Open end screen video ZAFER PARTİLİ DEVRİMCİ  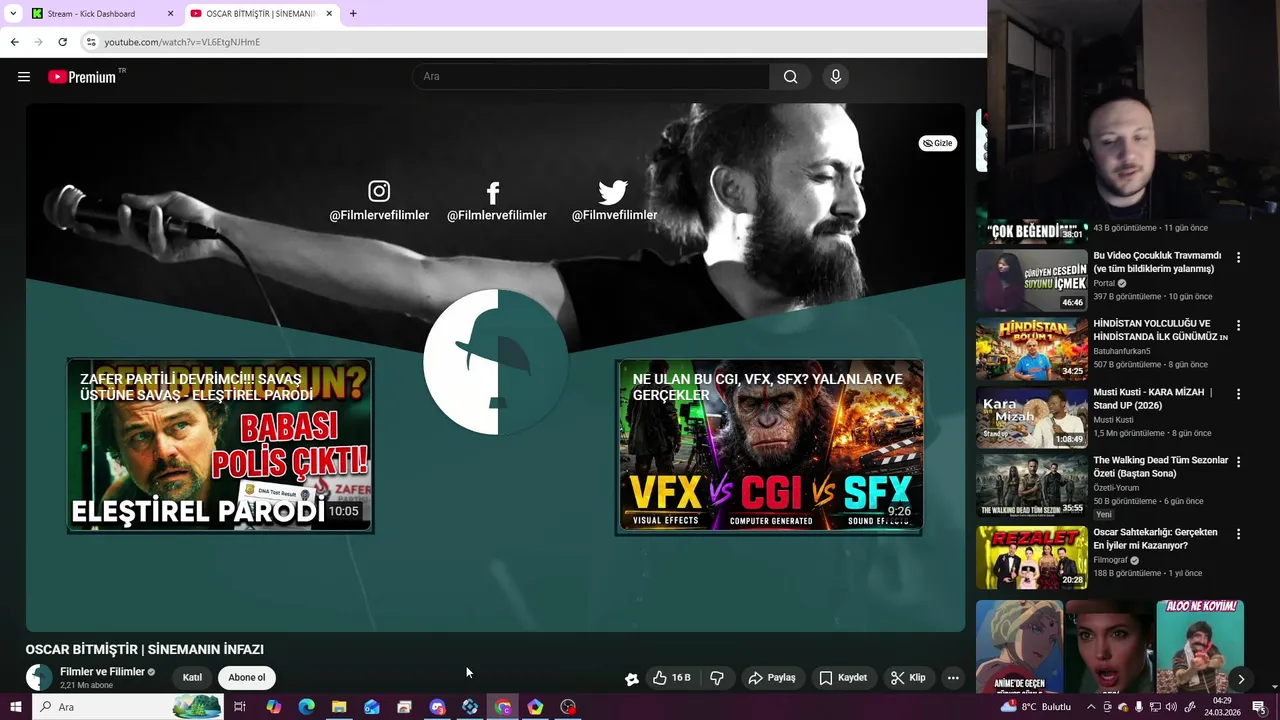tap(221, 446)
